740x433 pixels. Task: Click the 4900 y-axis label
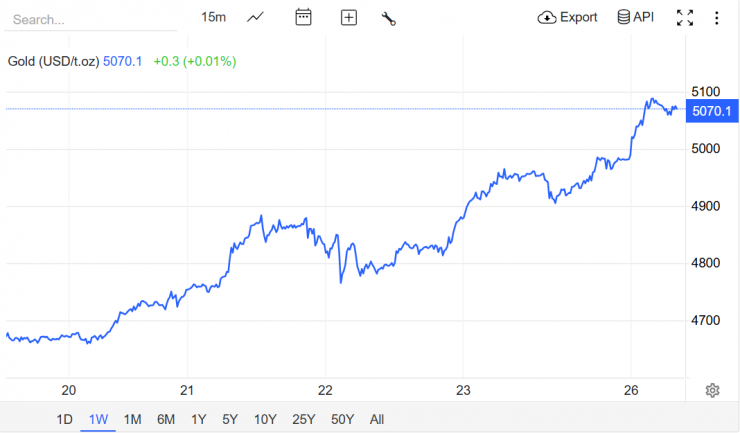pos(706,206)
